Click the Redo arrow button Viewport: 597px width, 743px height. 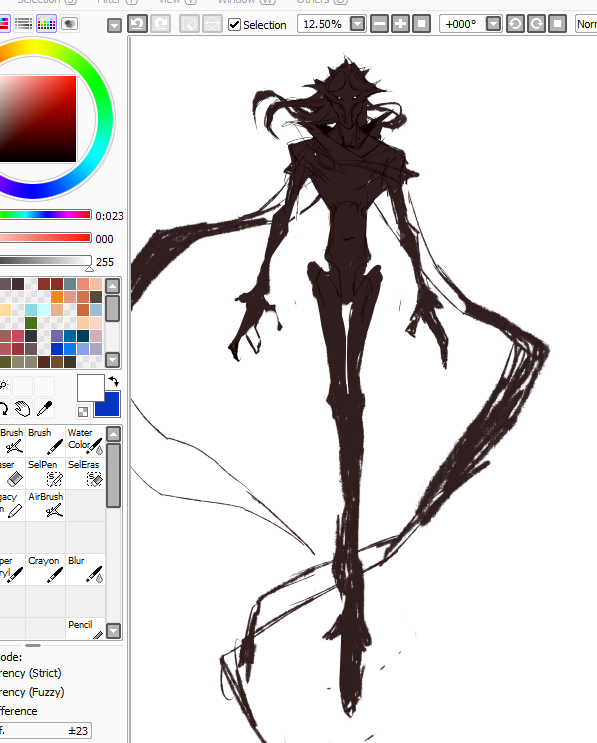click(160, 24)
